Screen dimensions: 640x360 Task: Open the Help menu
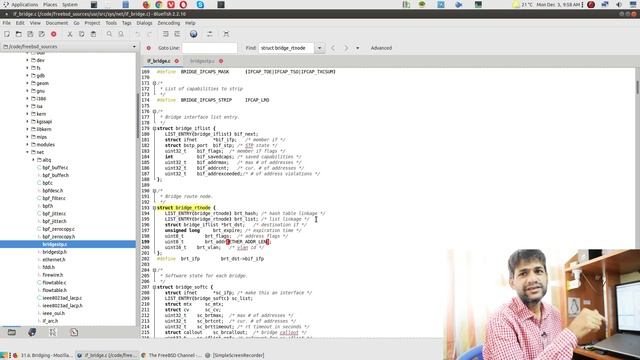pyautogui.click(x=190, y=23)
